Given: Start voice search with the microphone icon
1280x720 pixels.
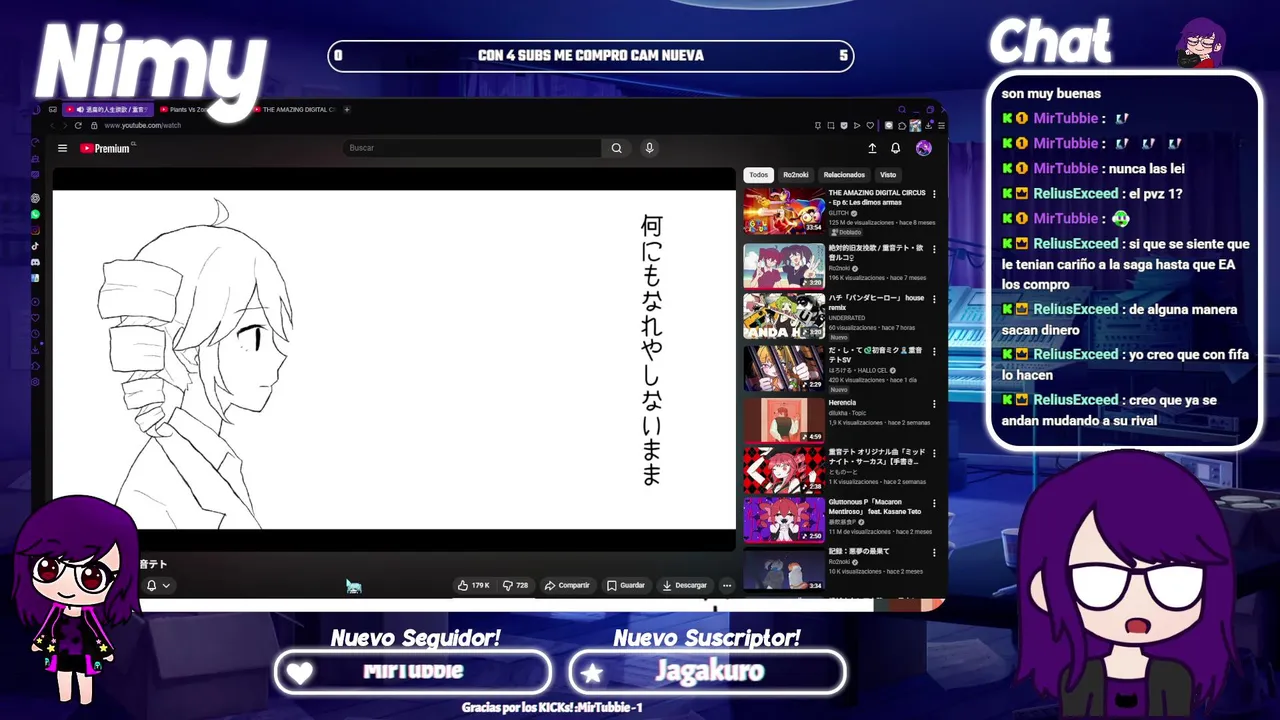Looking at the screenshot, I should click(x=649, y=148).
